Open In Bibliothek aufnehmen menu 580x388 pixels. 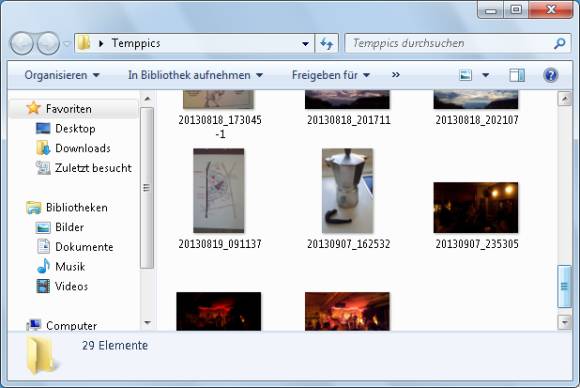pos(195,75)
